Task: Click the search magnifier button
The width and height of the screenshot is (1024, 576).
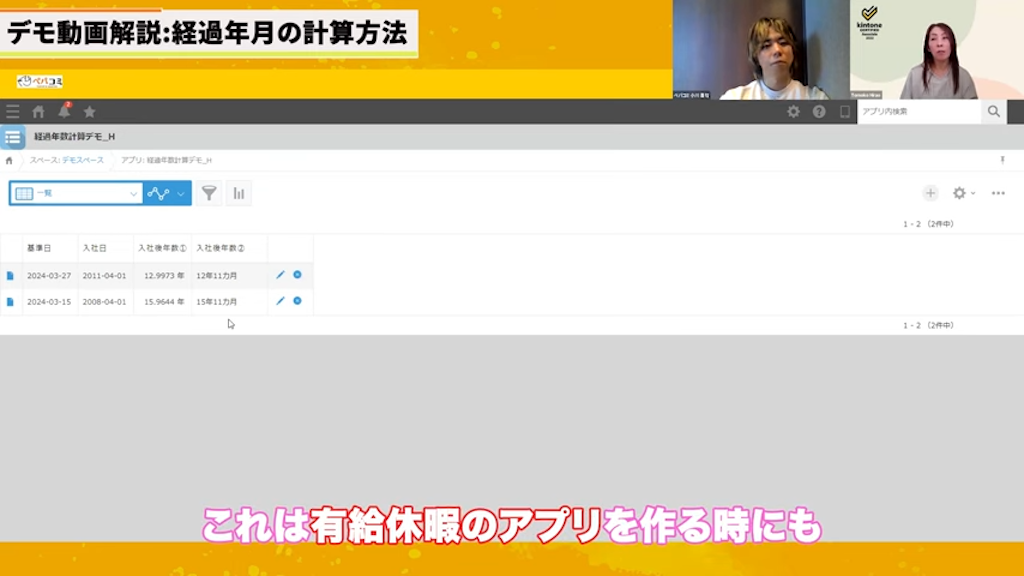Action: pos(993,112)
